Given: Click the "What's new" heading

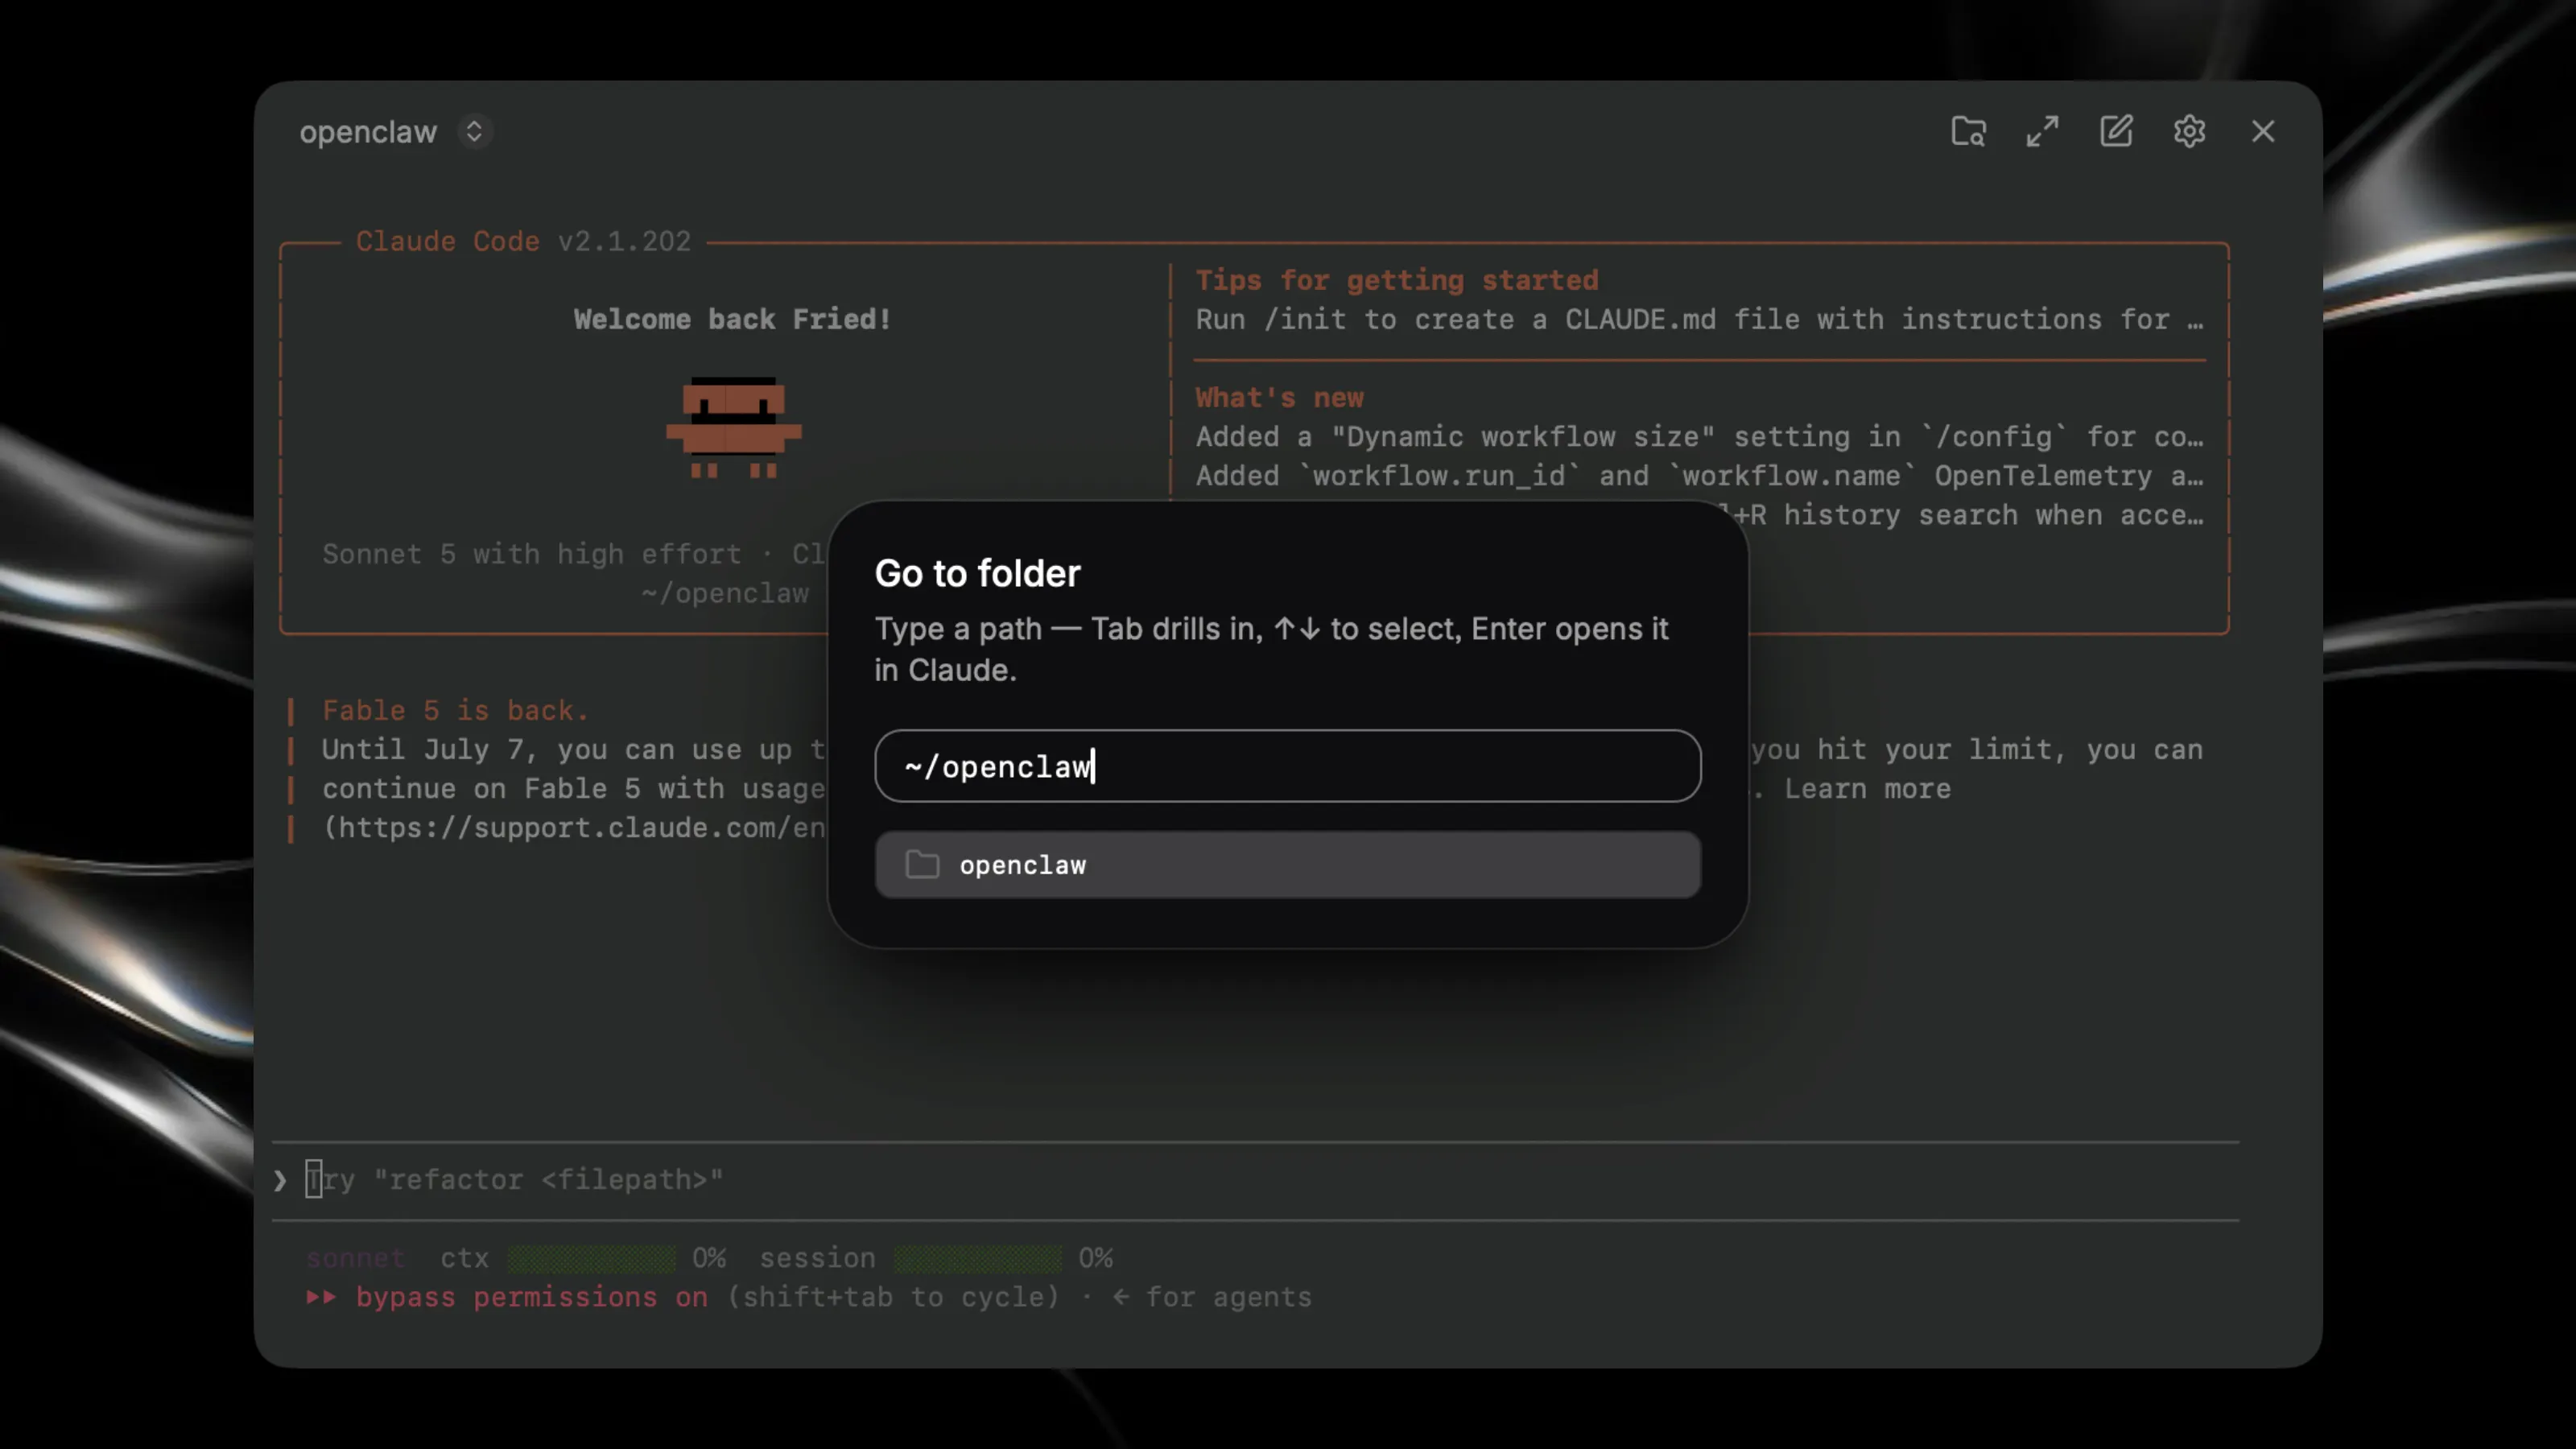Looking at the screenshot, I should (x=1279, y=398).
